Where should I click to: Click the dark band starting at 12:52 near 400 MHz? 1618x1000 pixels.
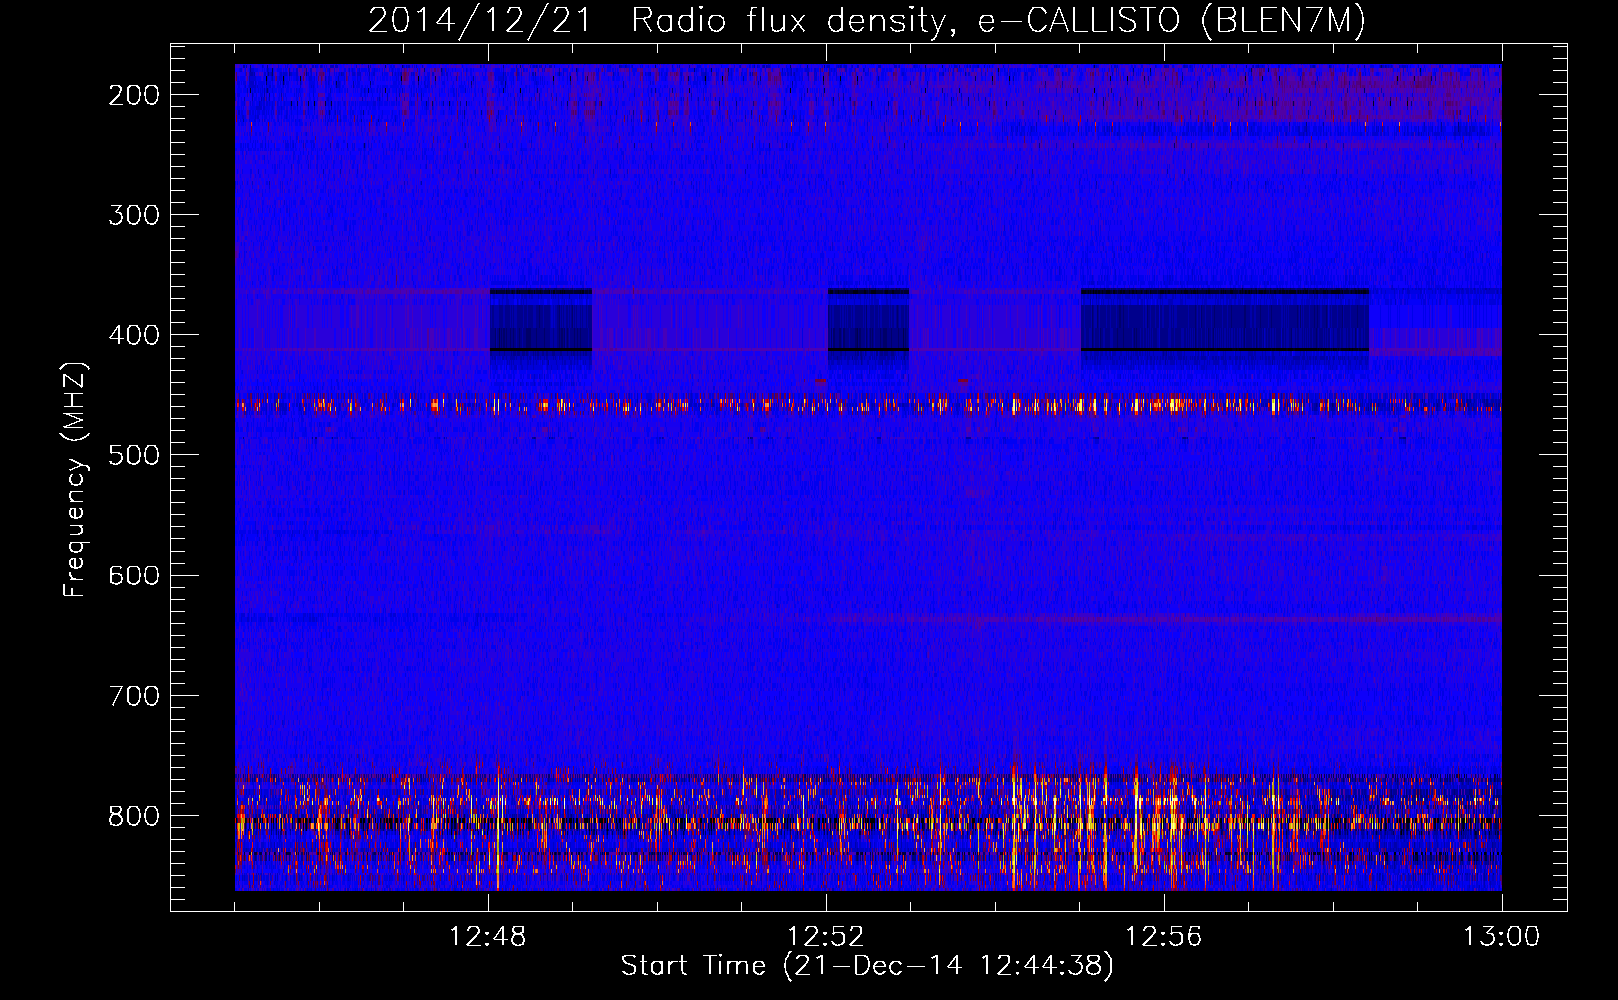click(x=868, y=321)
